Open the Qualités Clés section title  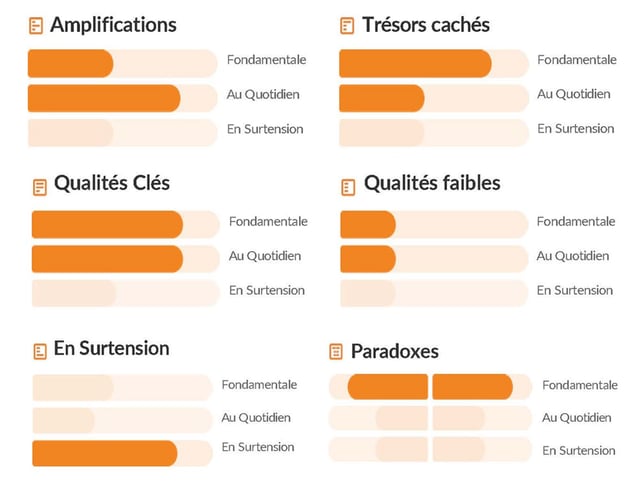tap(112, 183)
